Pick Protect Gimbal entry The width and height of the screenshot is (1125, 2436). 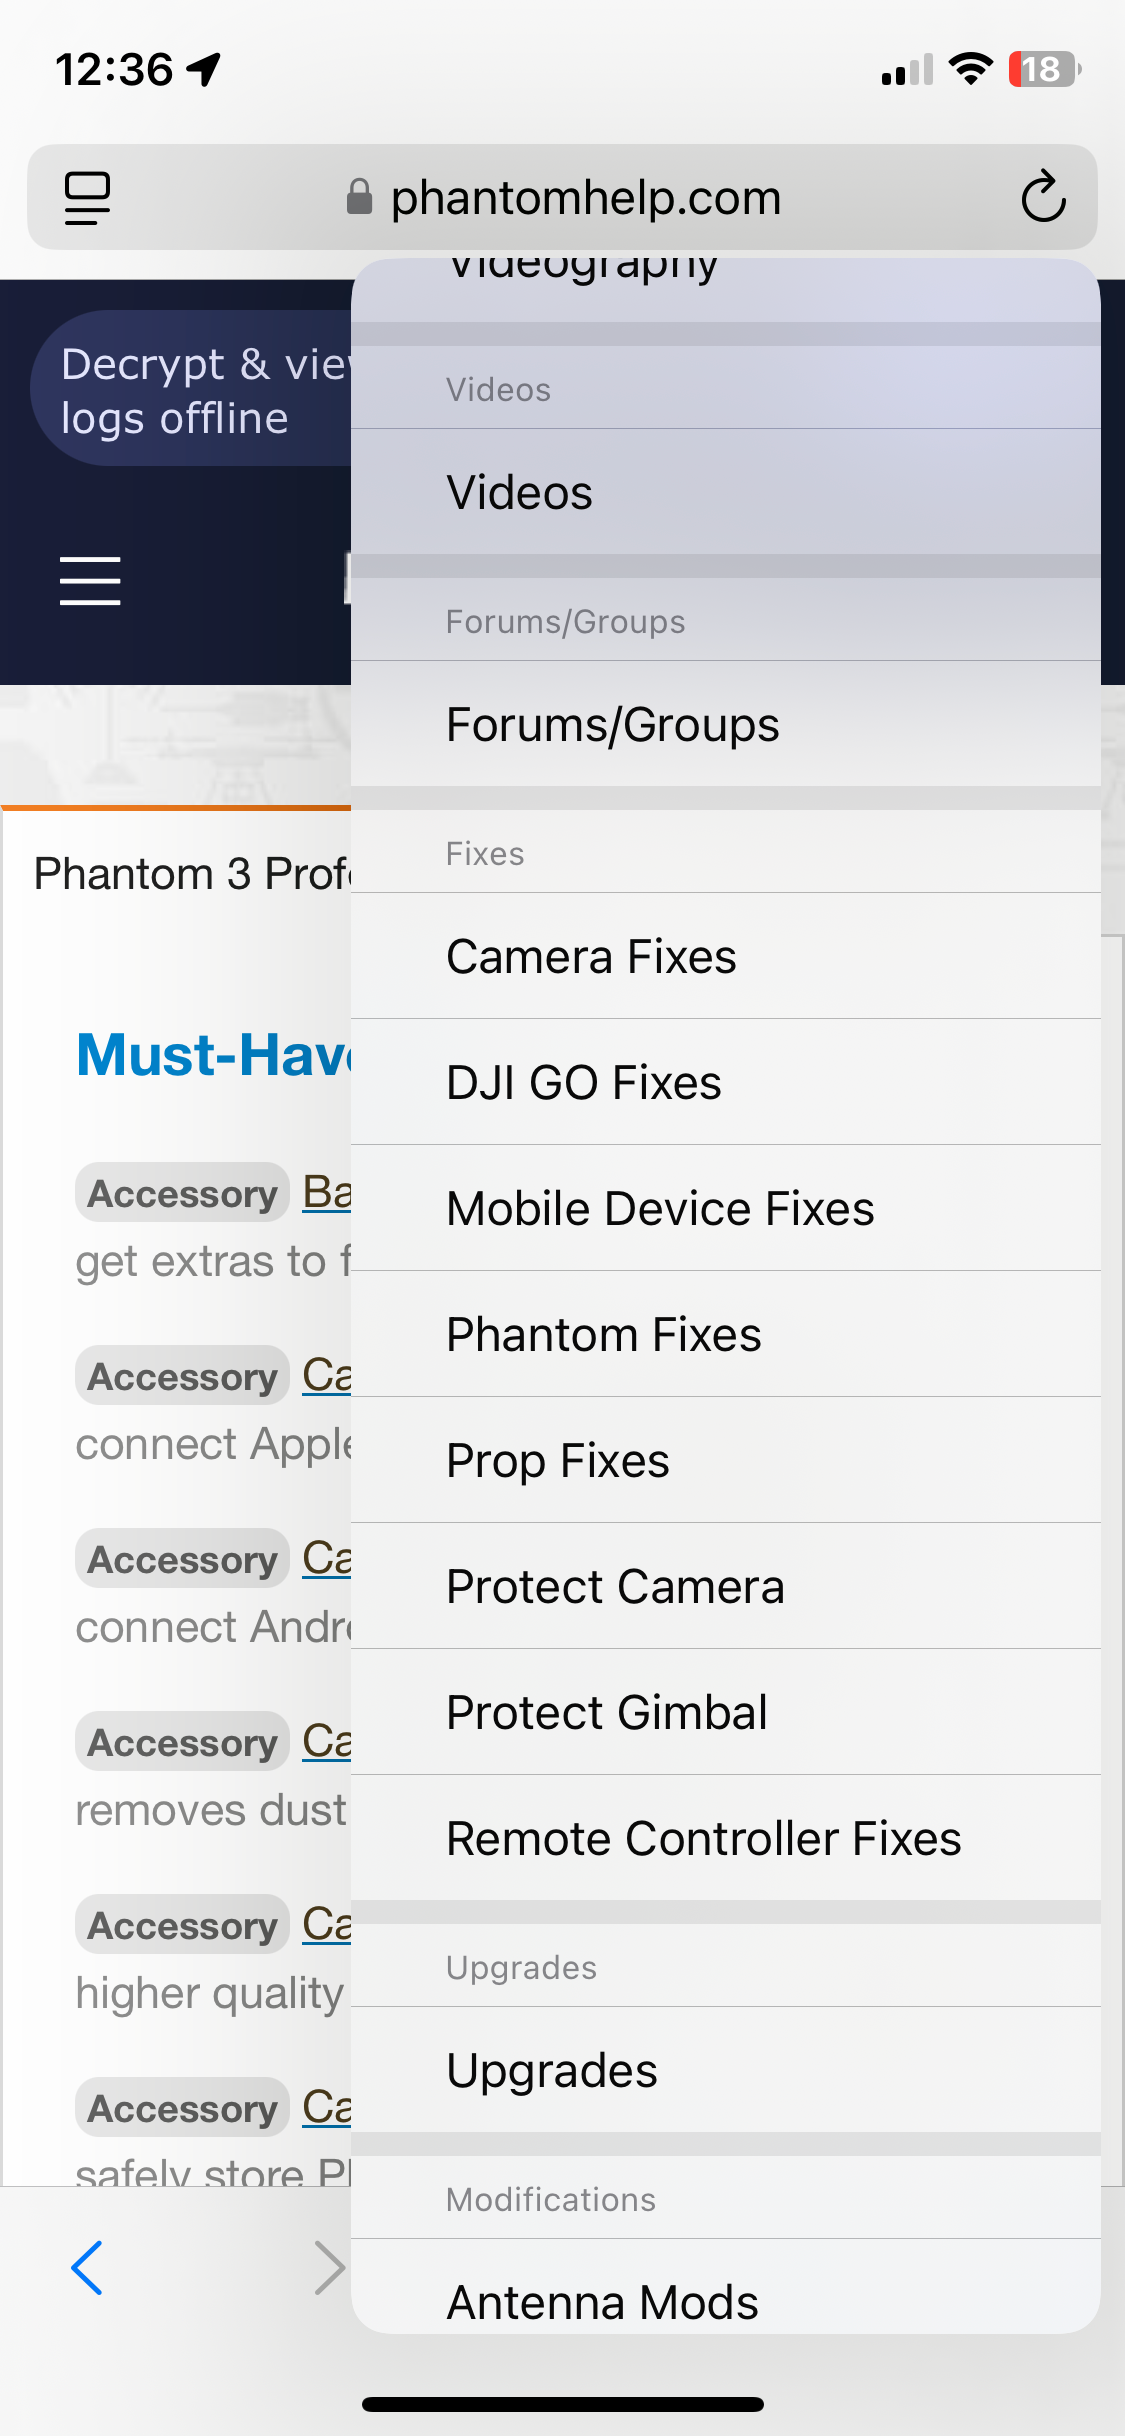(x=726, y=1712)
